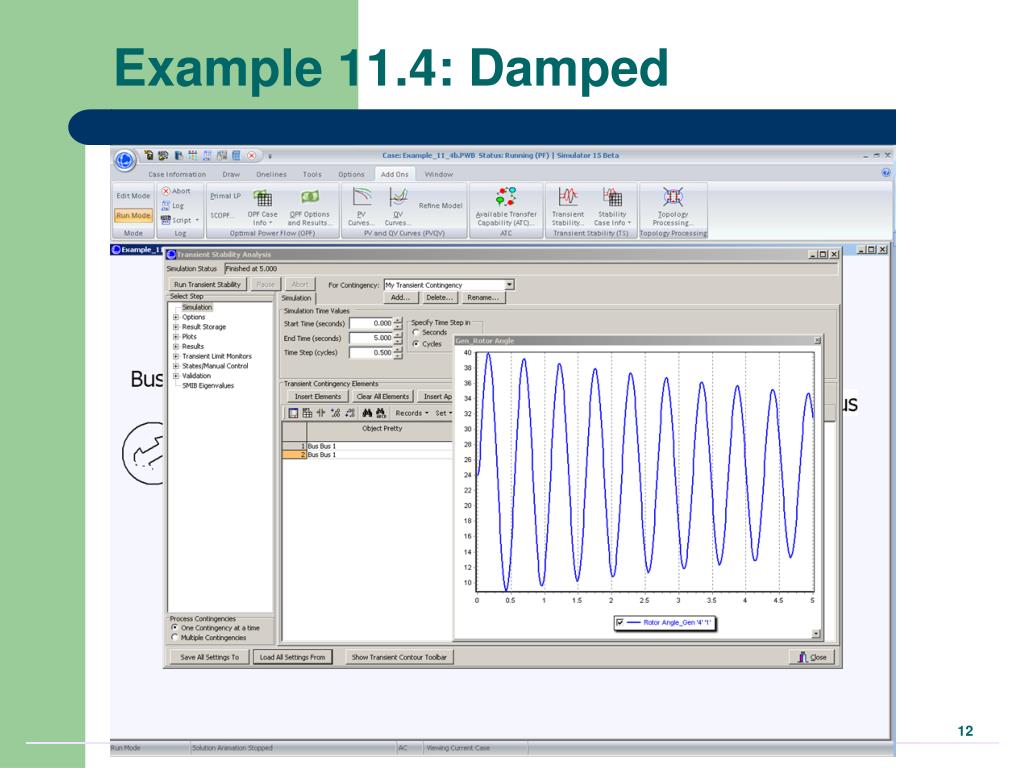Toggle the Rotor Angle_Gen '4' '1' legend checkbox
This screenshot has width=1024, height=768.
[620, 622]
